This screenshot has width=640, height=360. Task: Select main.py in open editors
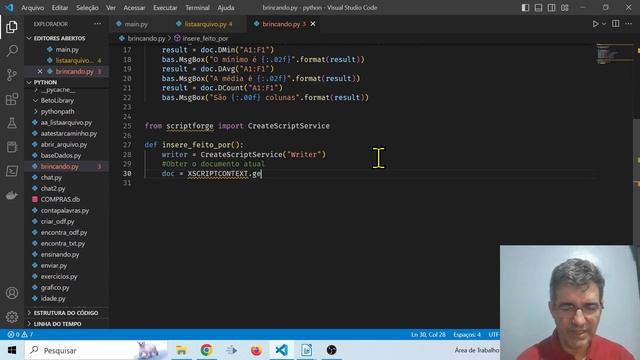click(67, 49)
